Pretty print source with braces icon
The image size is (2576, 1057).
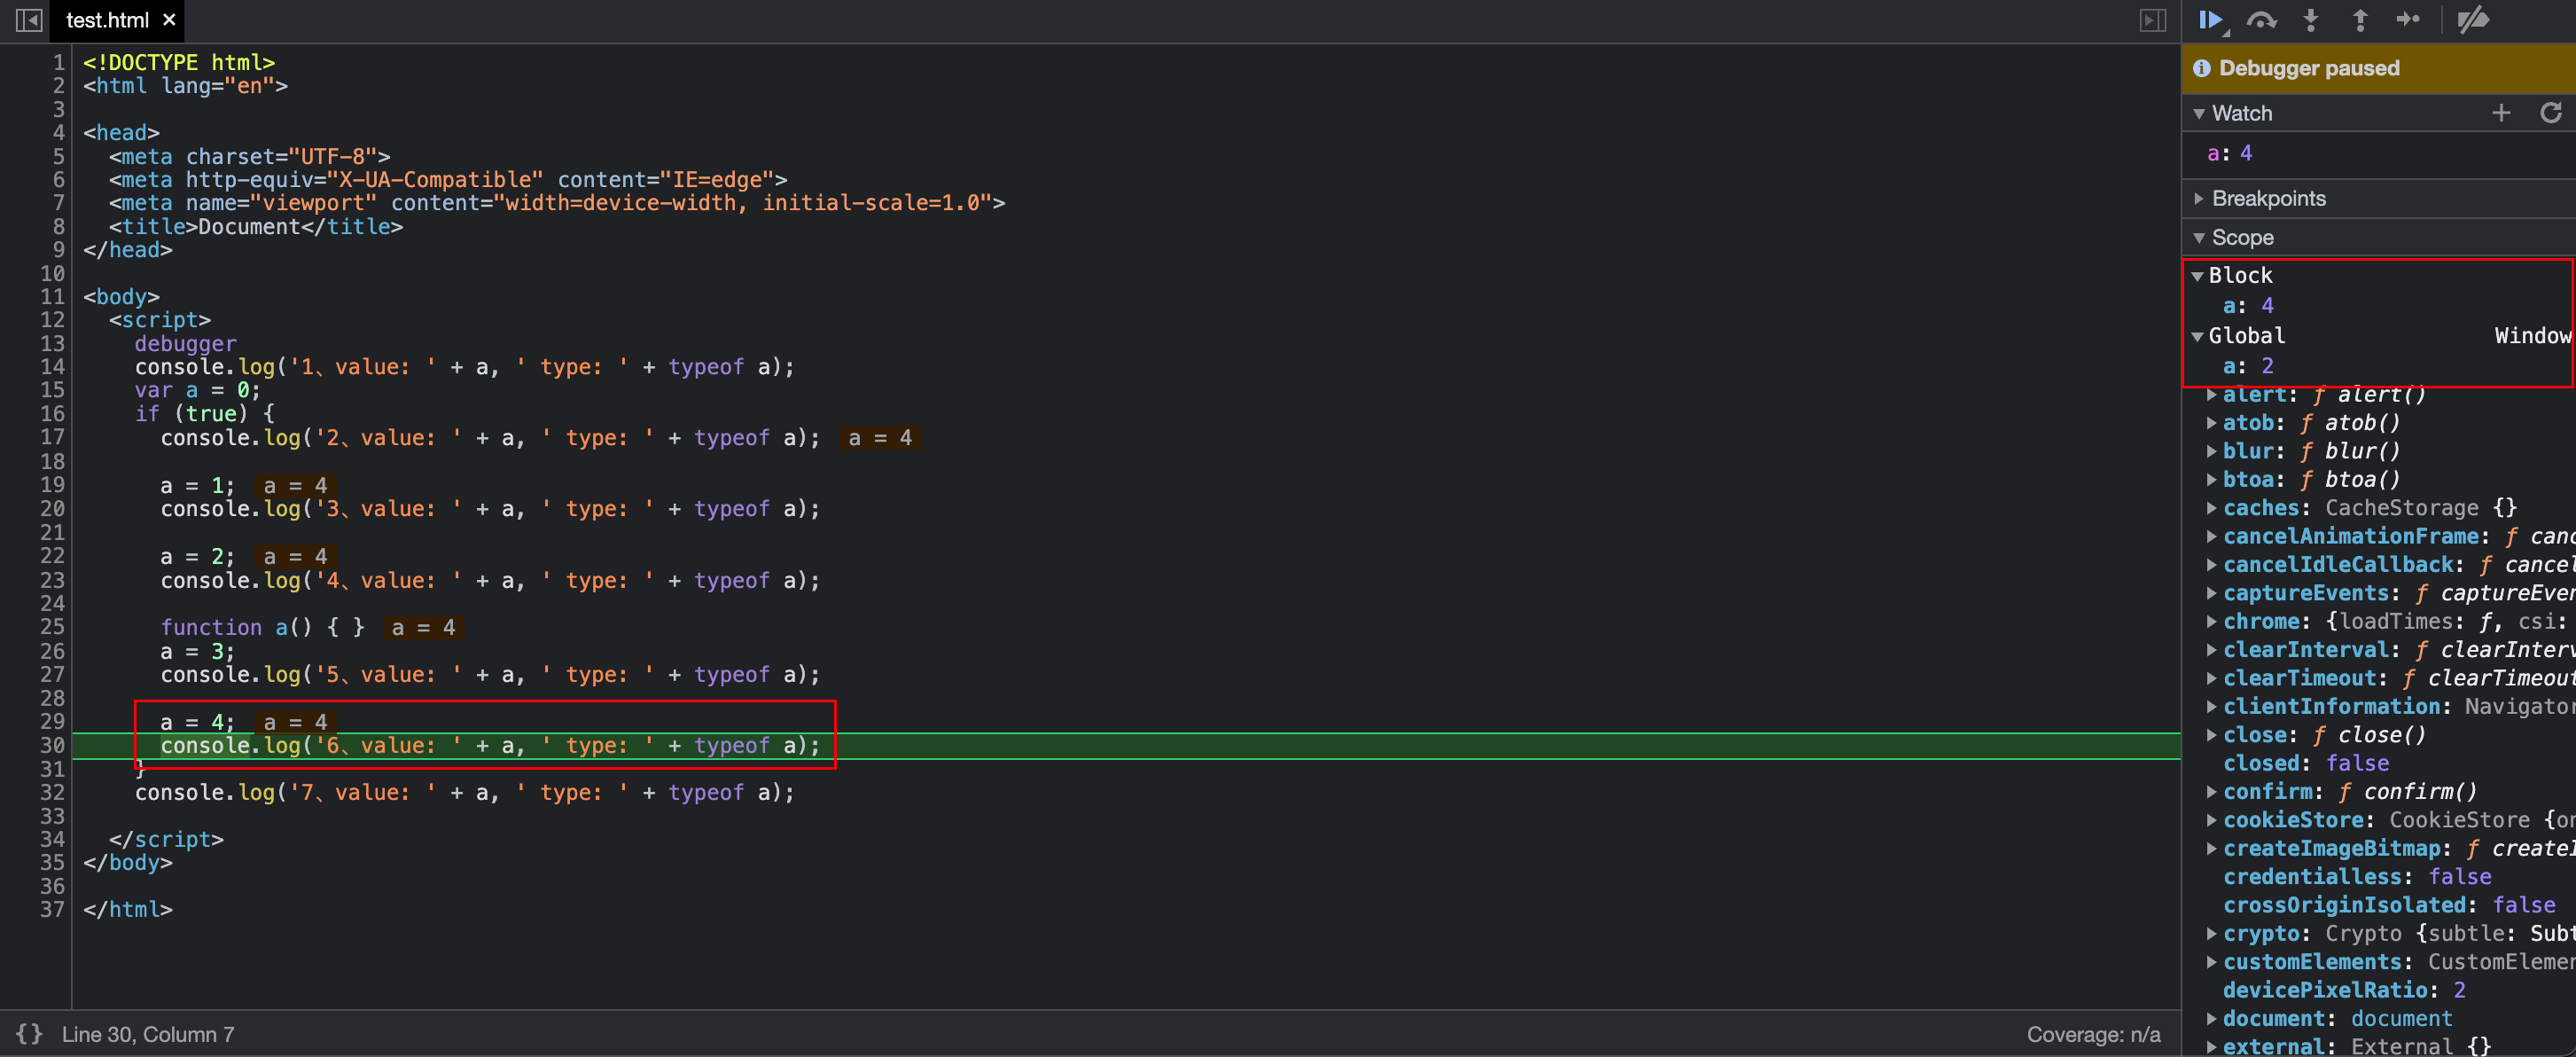[30, 1034]
